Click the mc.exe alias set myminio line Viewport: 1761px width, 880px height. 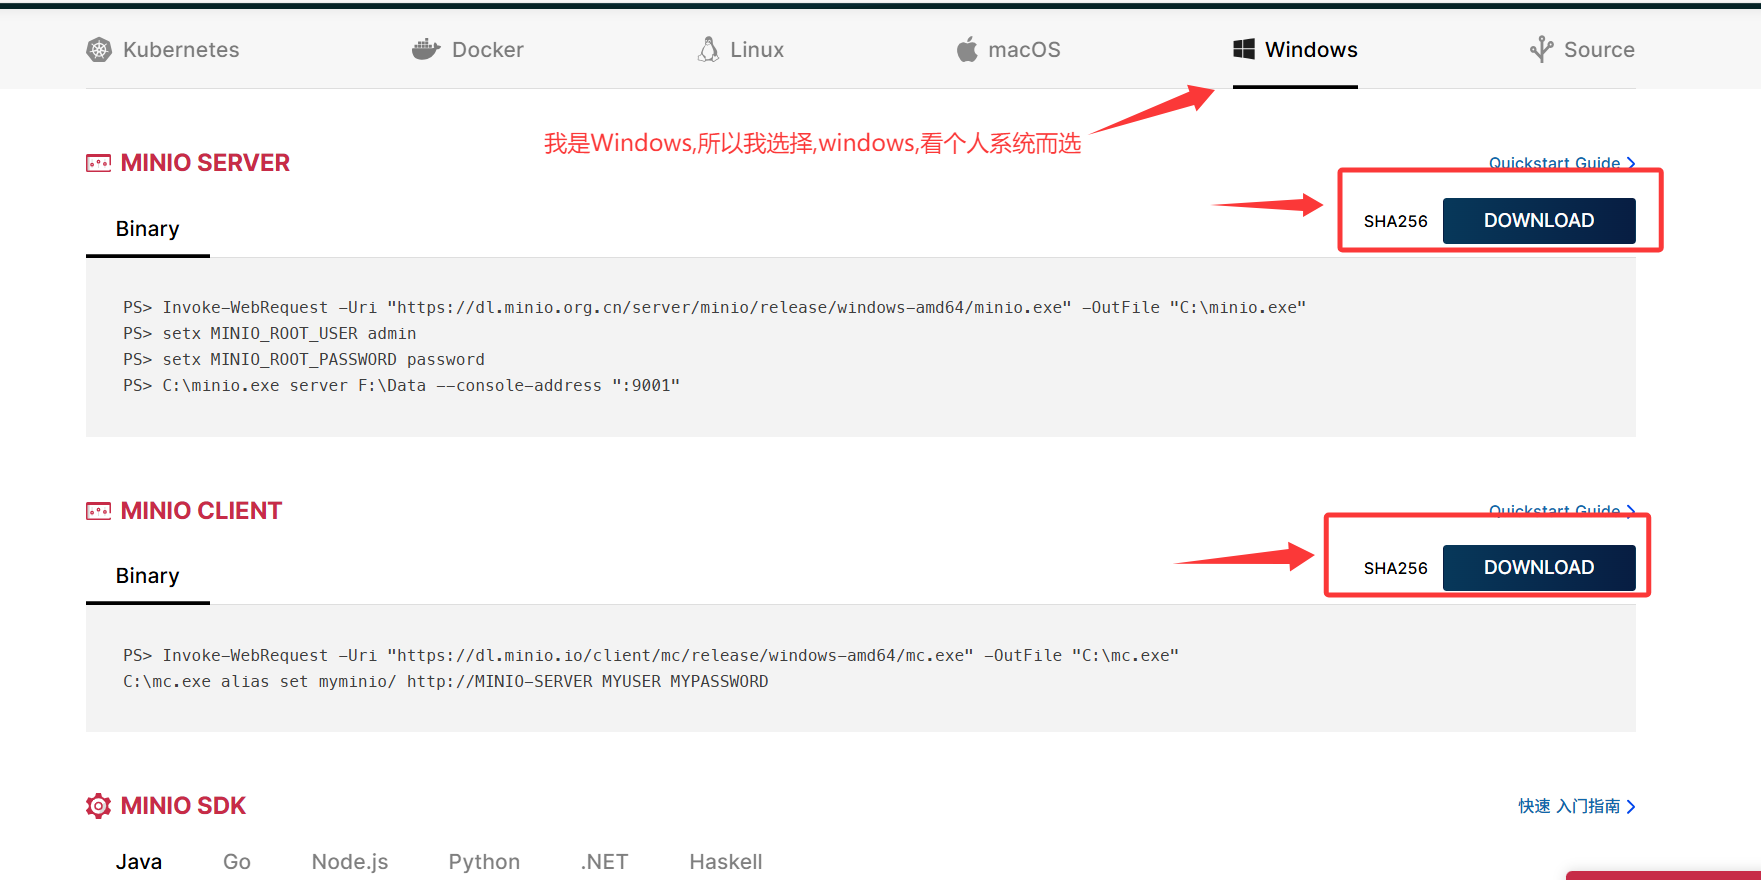tap(445, 681)
